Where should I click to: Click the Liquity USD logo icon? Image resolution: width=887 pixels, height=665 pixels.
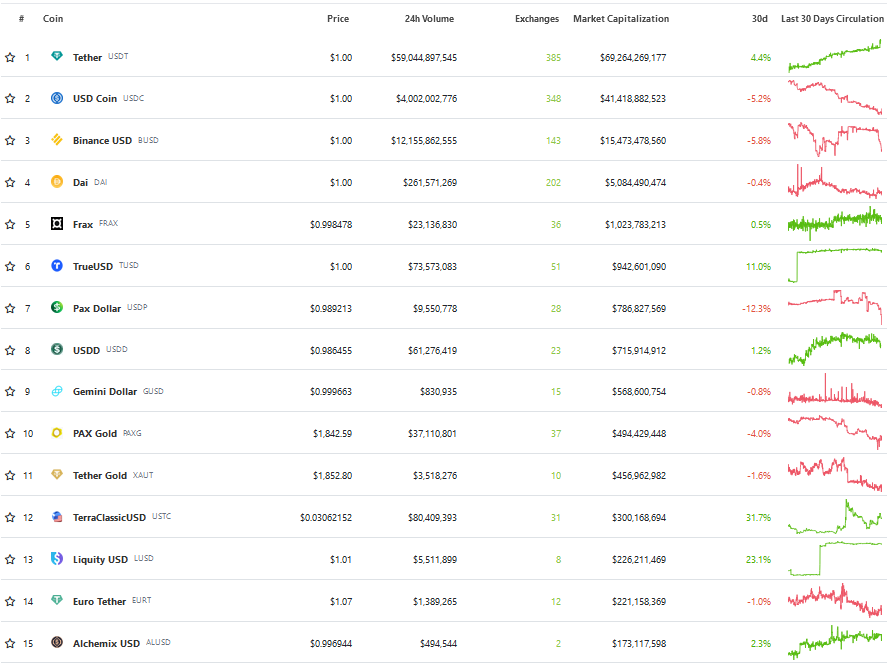tap(57, 559)
